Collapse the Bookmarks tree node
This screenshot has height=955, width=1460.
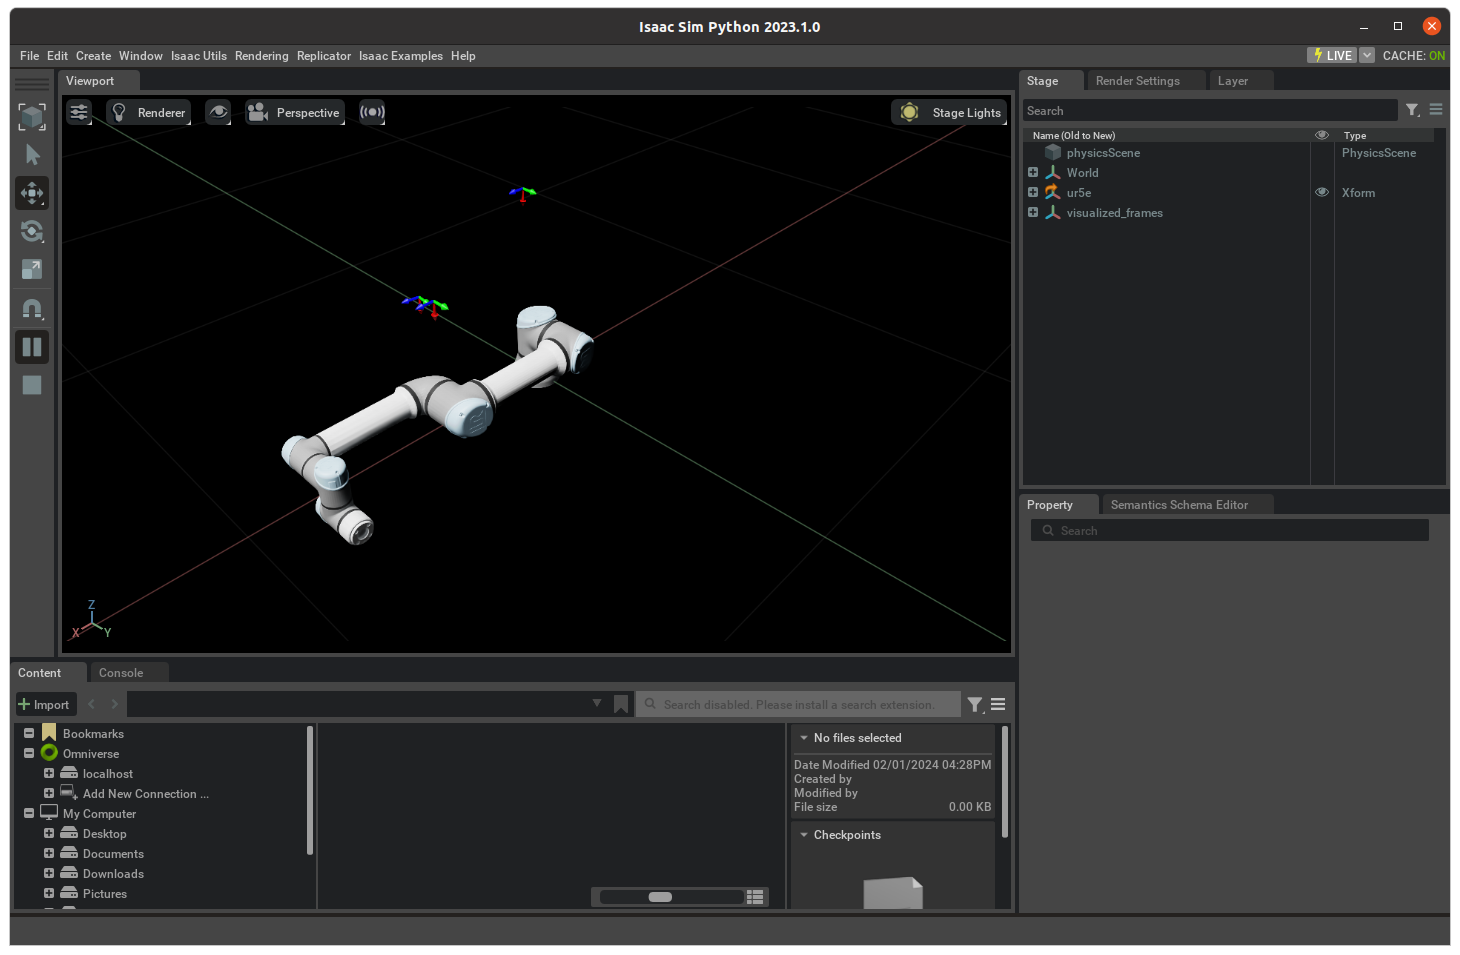click(x=29, y=733)
